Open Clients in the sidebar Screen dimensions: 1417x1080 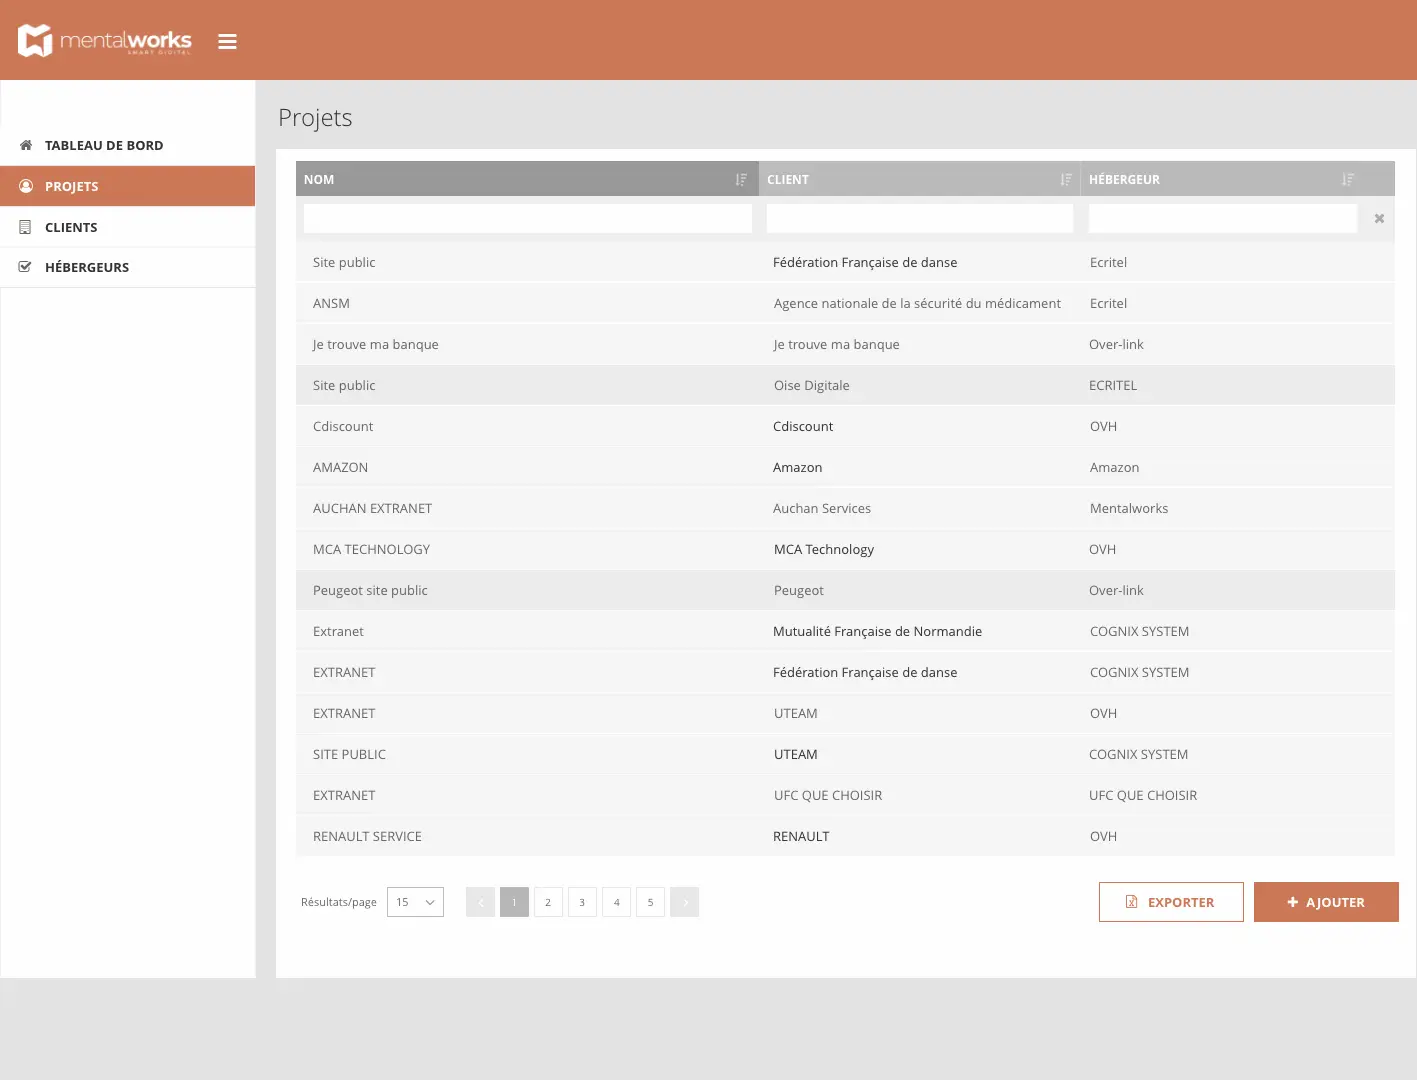[x=128, y=227]
